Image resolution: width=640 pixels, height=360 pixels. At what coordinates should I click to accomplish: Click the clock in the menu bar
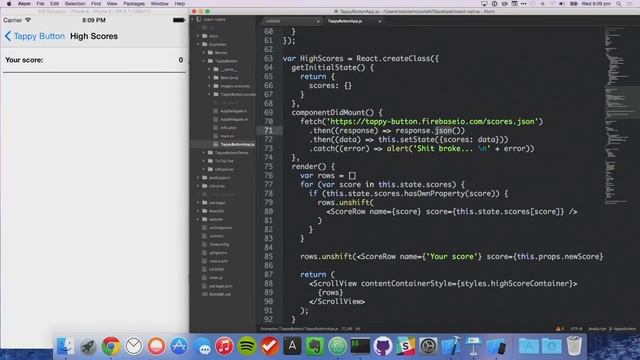coord(596,4)
